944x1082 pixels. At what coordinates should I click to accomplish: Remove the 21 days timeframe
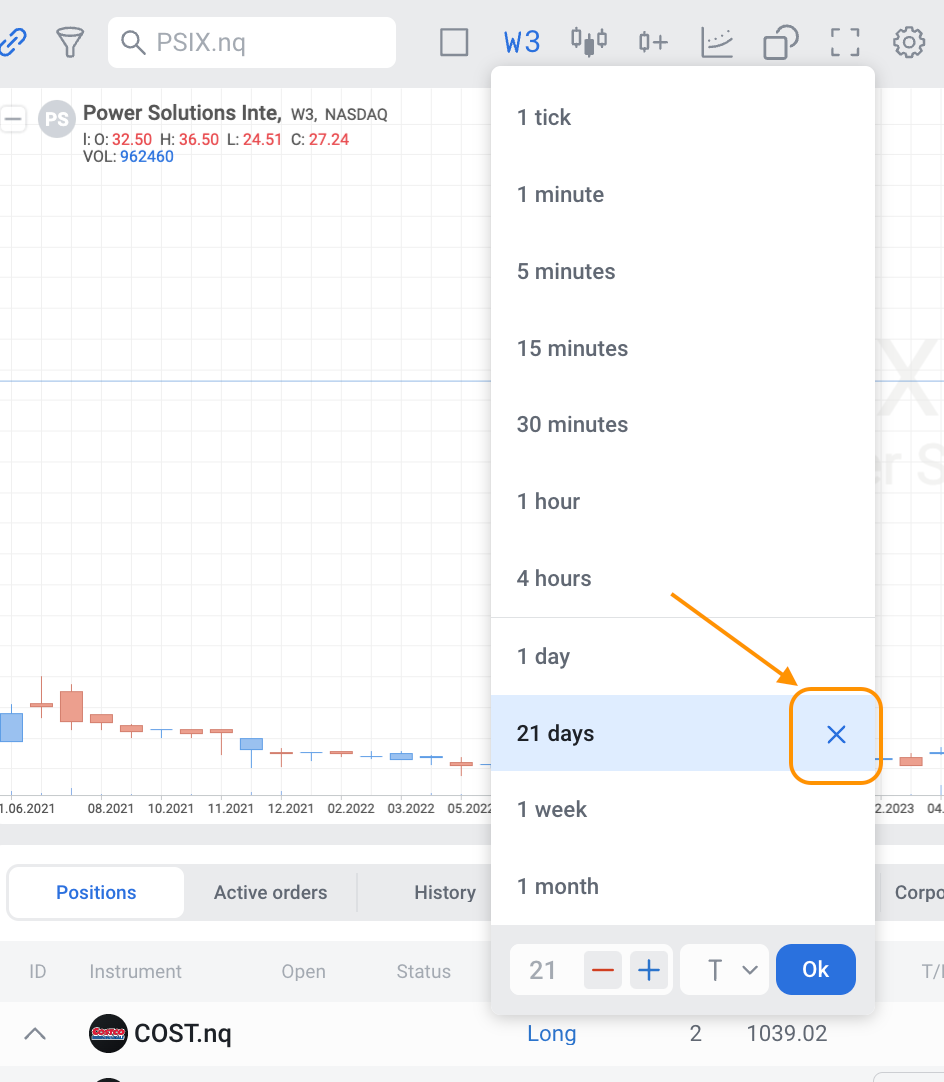836,734
